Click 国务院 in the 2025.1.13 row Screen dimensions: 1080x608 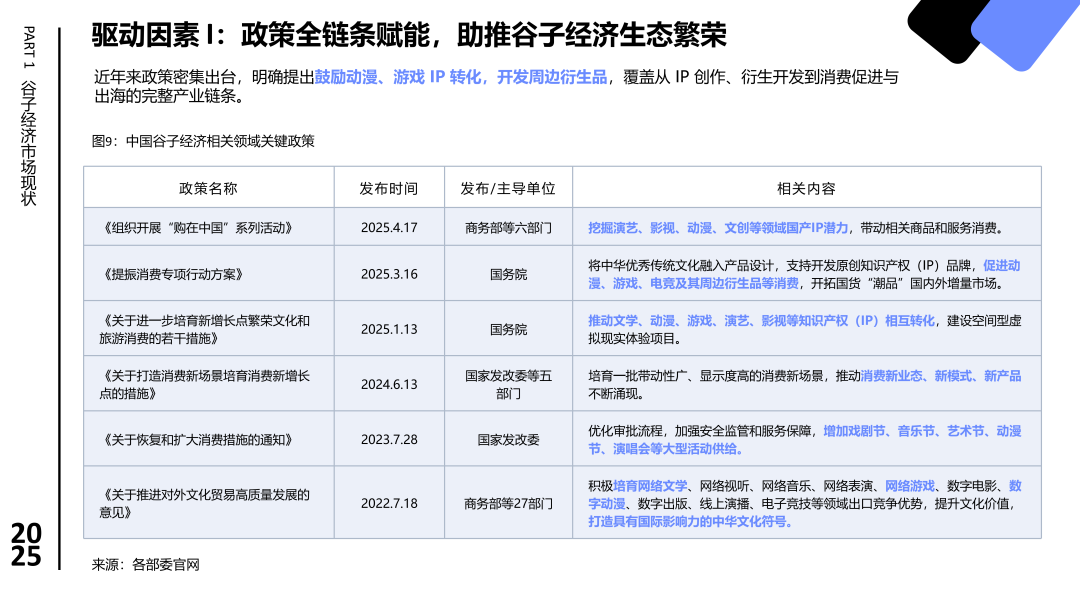pos(508,329)
